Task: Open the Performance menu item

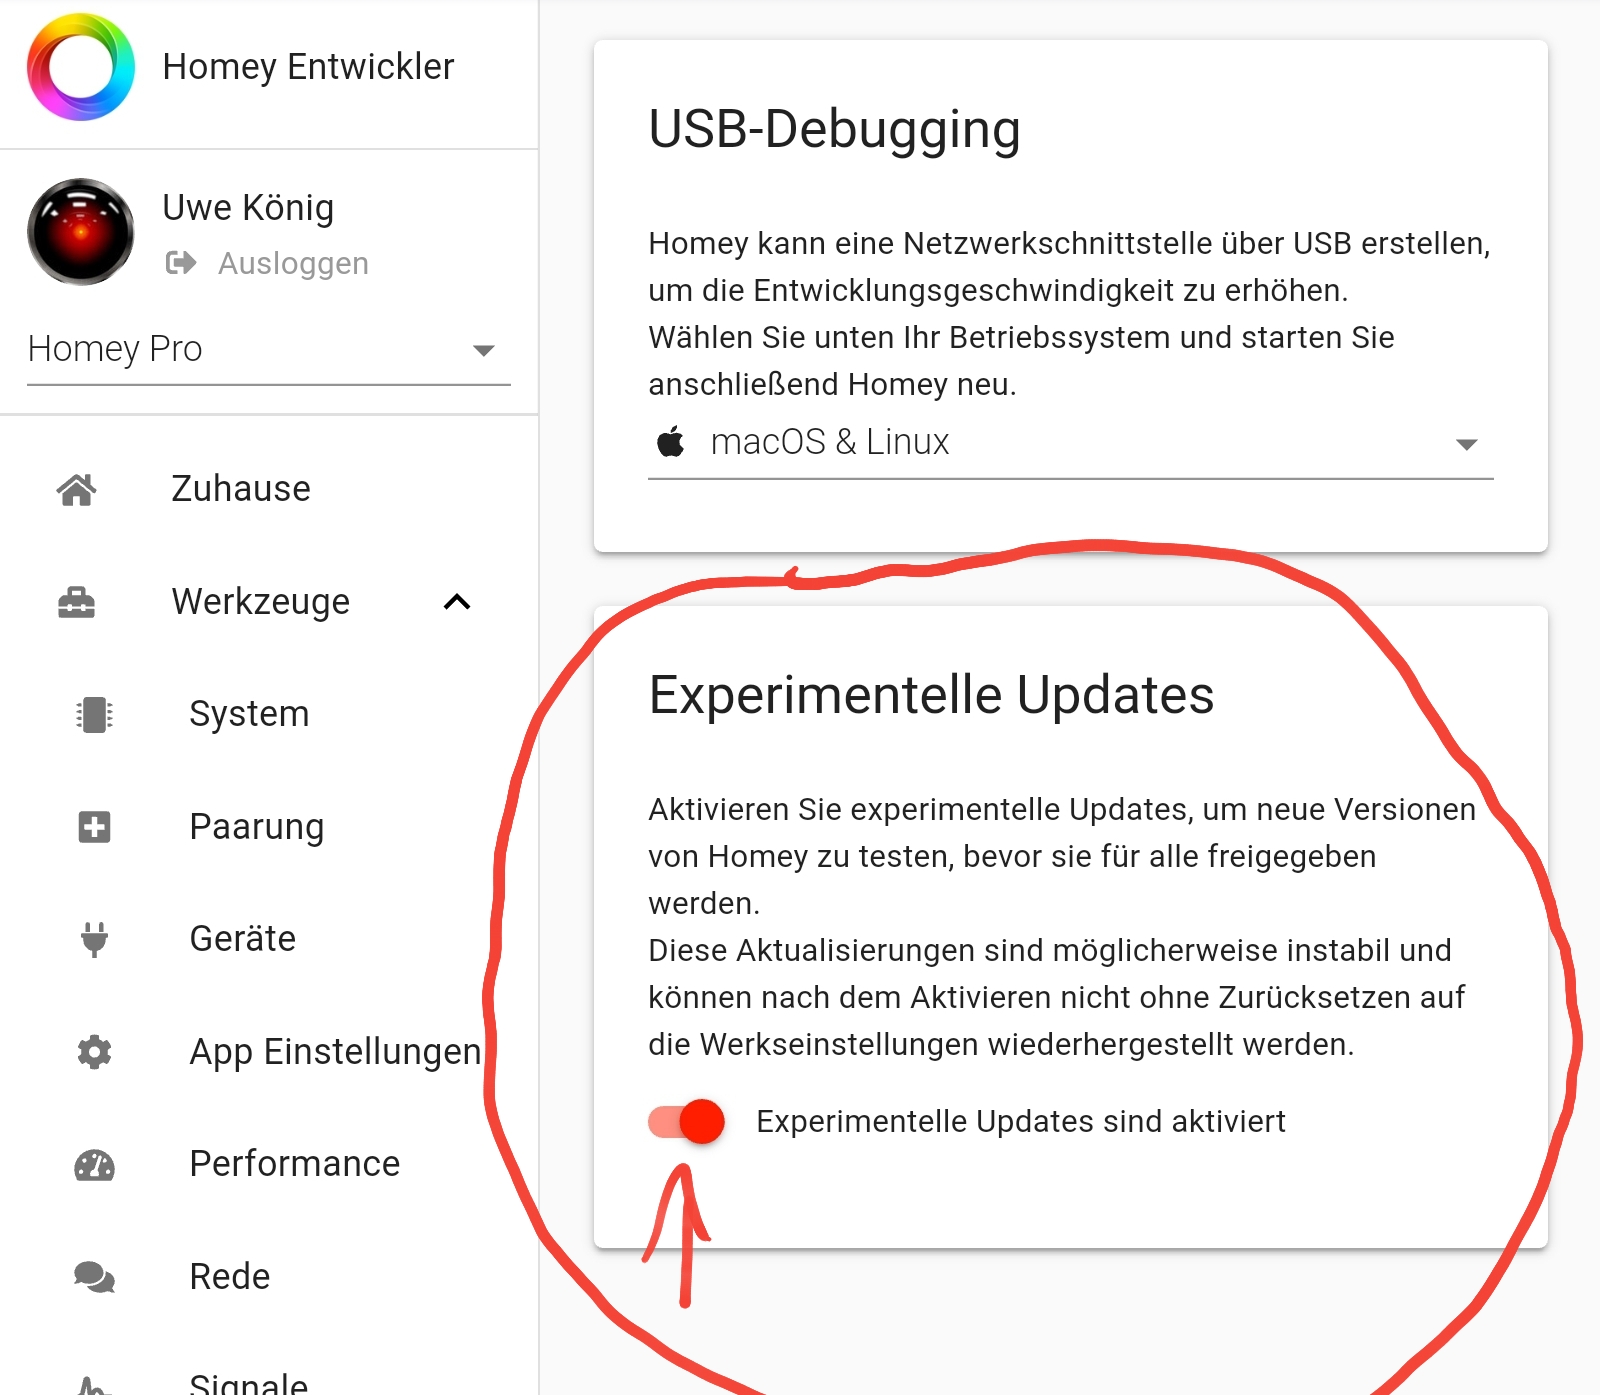Action: tap(294, 1164)
